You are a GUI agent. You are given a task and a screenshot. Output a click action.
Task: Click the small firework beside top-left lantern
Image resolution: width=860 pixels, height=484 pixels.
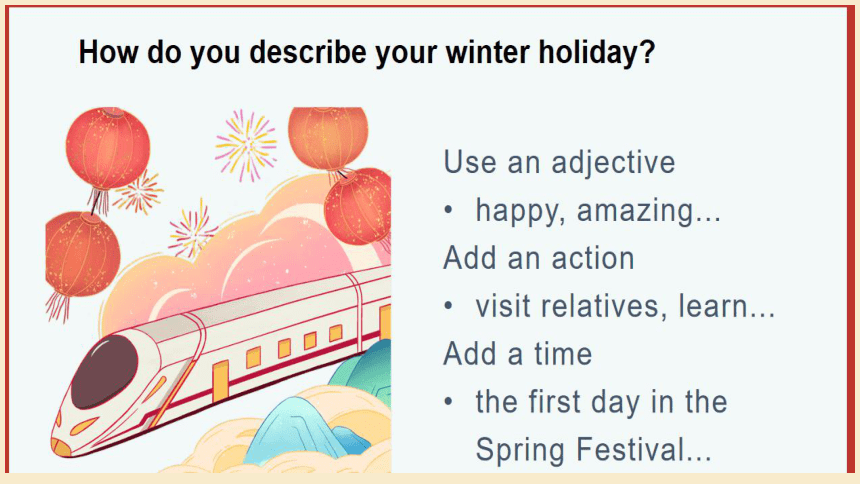pos(138,192)
